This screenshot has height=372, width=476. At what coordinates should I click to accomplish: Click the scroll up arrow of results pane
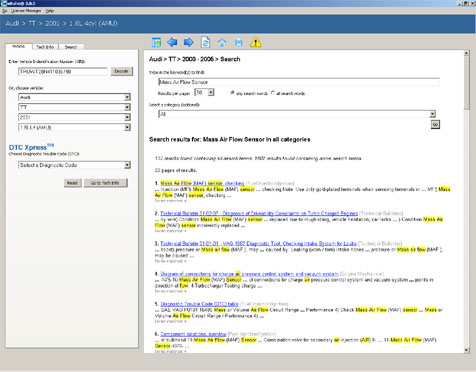coord(466,53)
